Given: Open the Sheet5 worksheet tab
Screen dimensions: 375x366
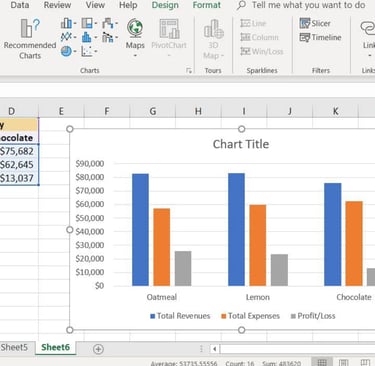Looking at the screenshot, I should (x=14, y=347).
